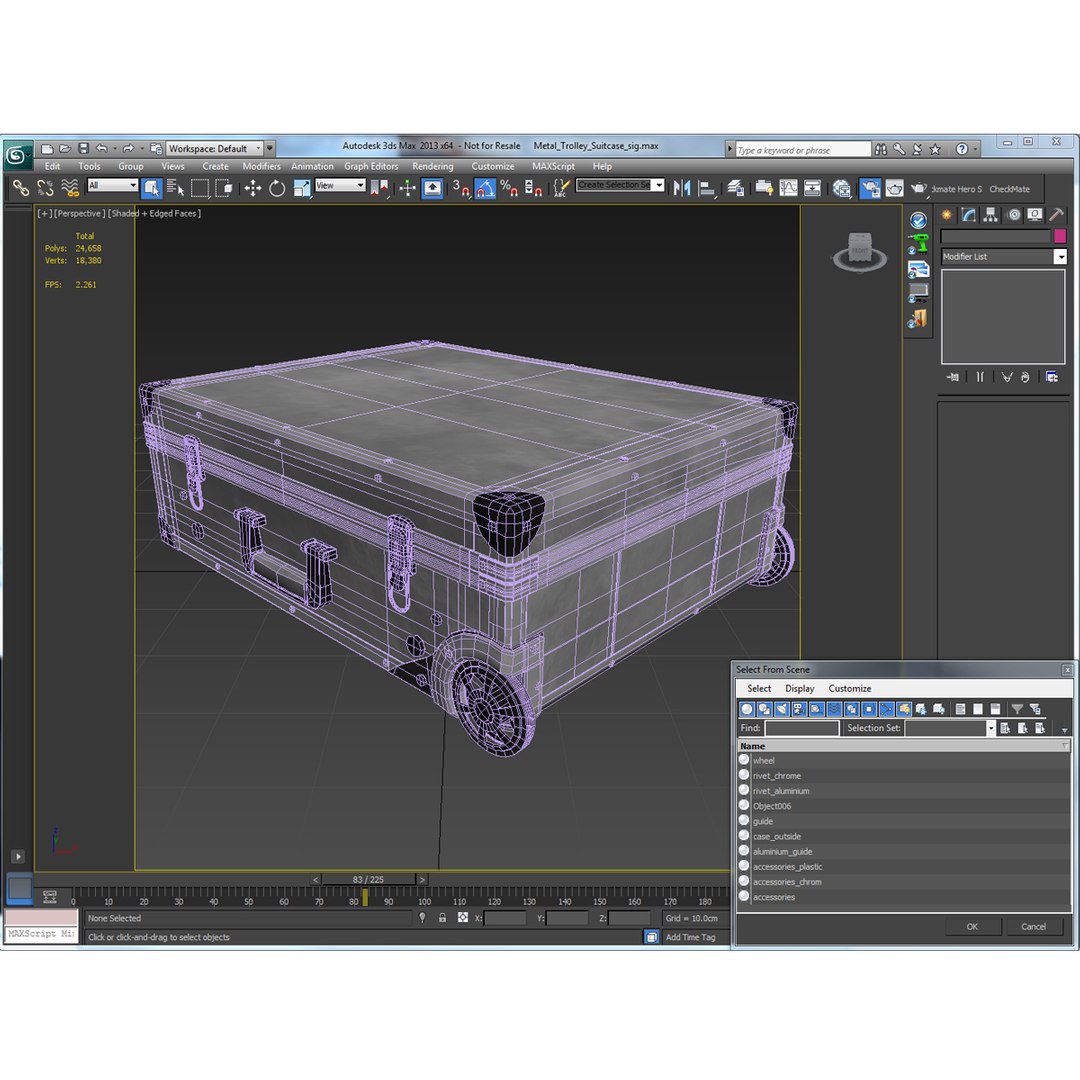The height and width of the screenshot is (1080, 1080).
Task: Click the viewport [+] menu label
Action: tap(45, 214)
